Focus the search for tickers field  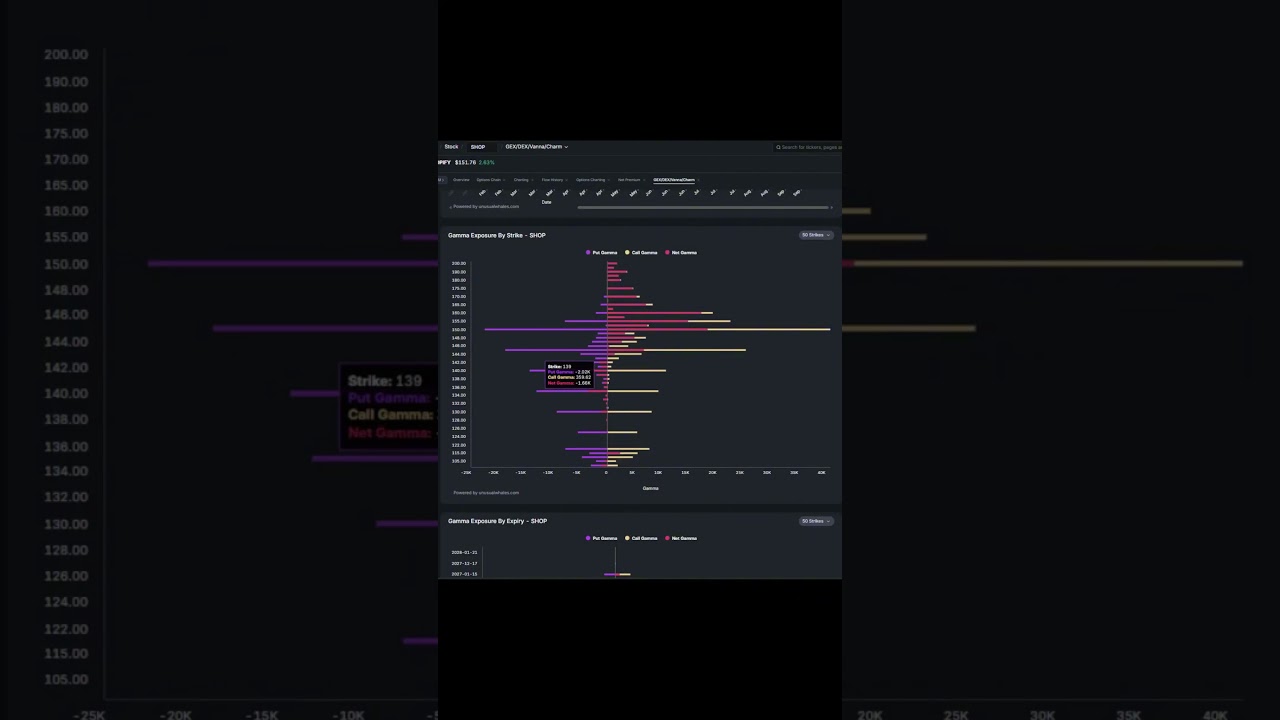coord(810,147)
